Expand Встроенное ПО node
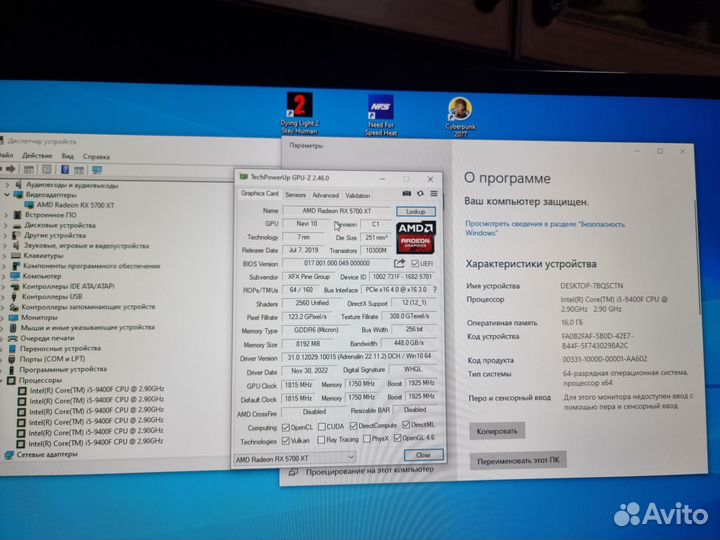Viewport: 720px width, 540px height. (6, 215)
